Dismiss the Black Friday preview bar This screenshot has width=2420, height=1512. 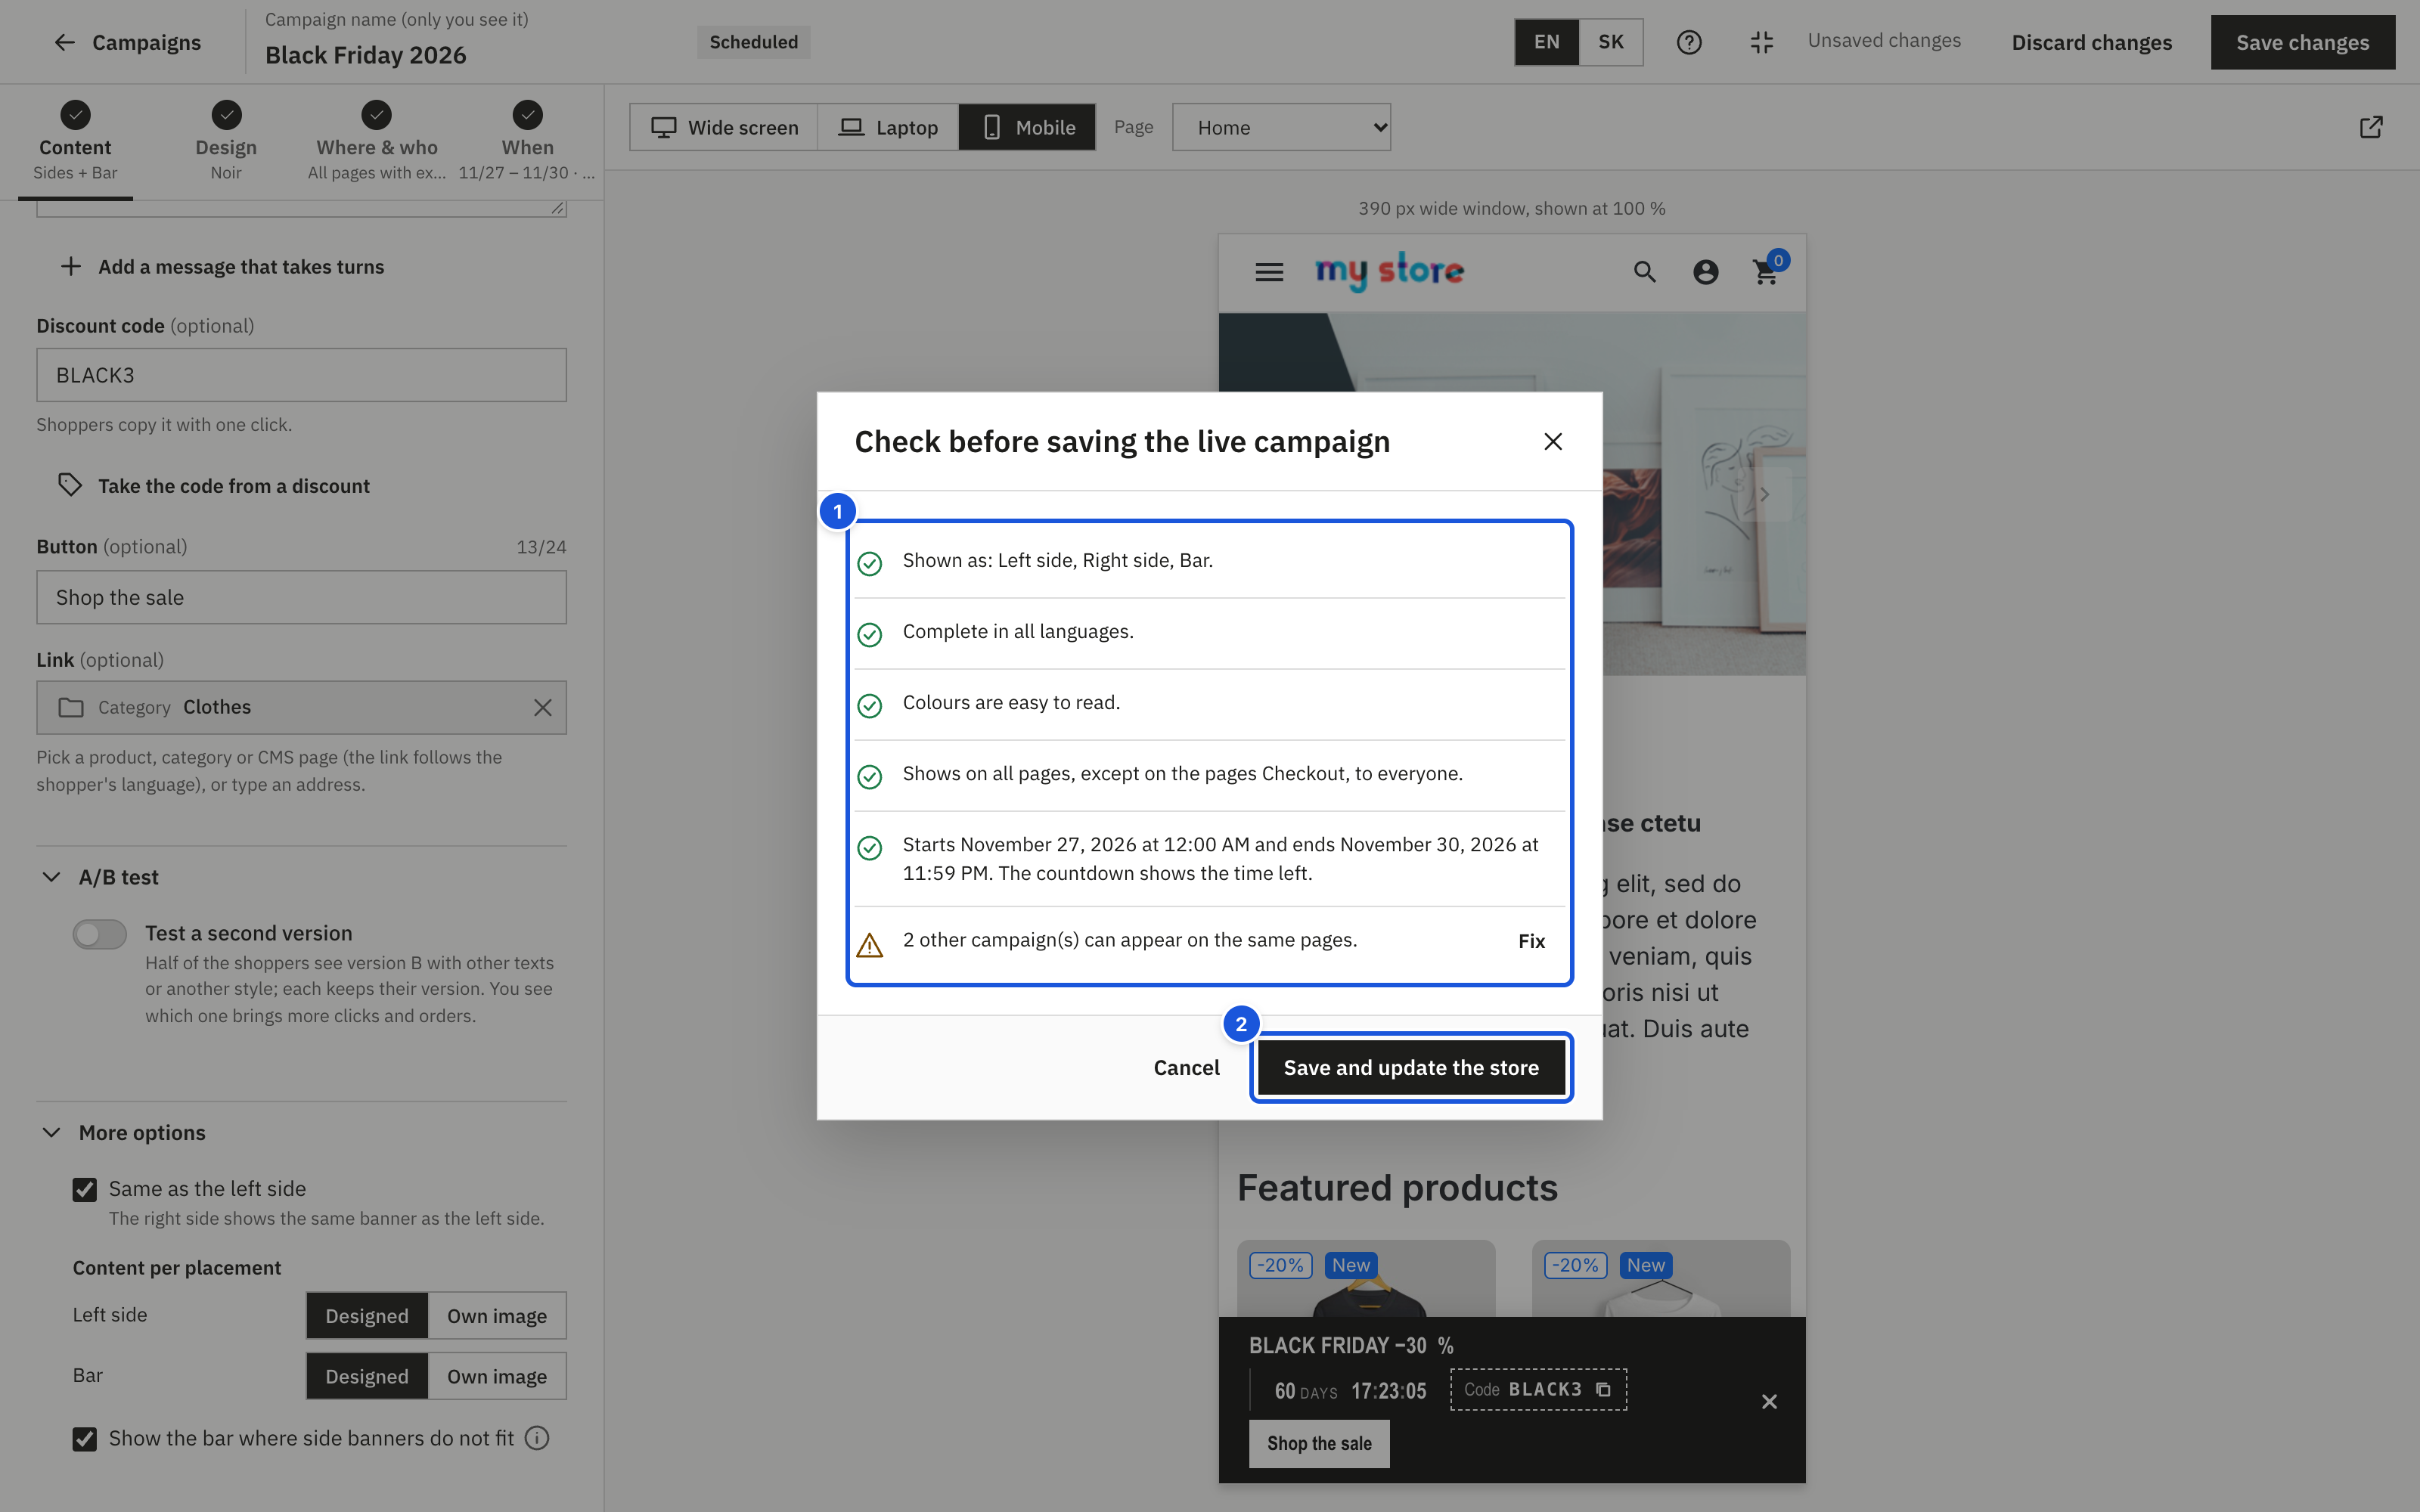(x=1769, y=1401)
